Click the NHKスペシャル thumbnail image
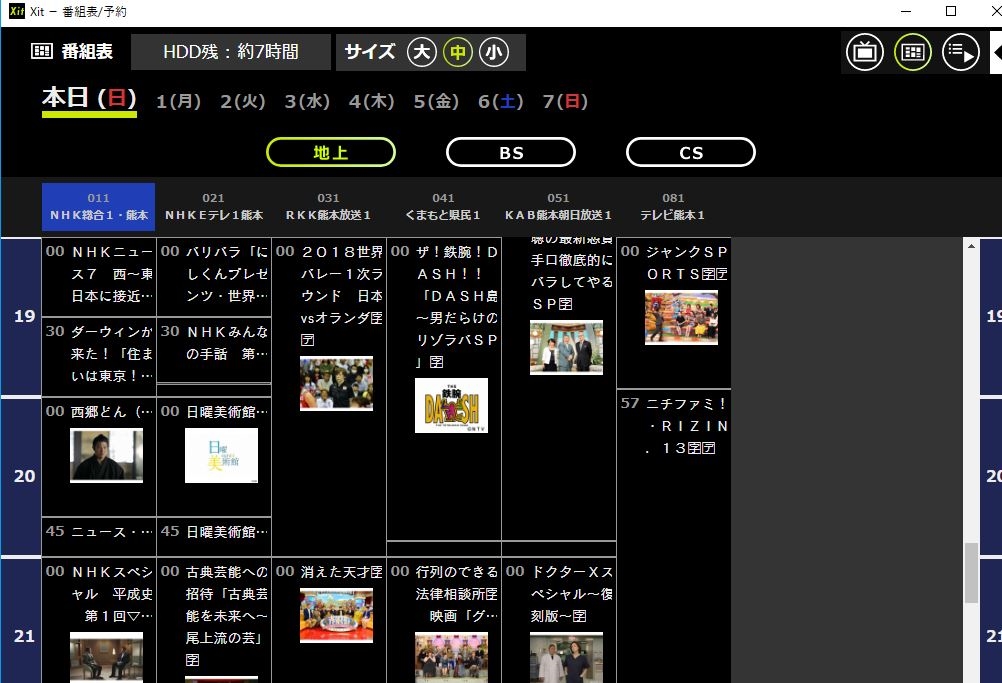The image size is (1002, 683). click(x=106, y=657)
